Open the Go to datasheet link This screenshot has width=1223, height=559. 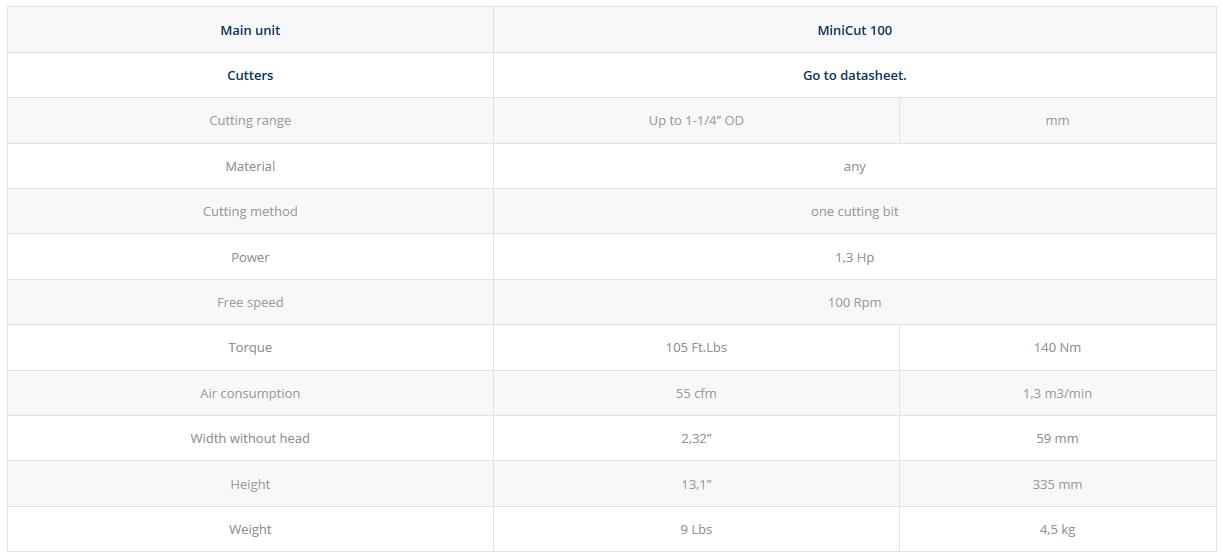854,75
